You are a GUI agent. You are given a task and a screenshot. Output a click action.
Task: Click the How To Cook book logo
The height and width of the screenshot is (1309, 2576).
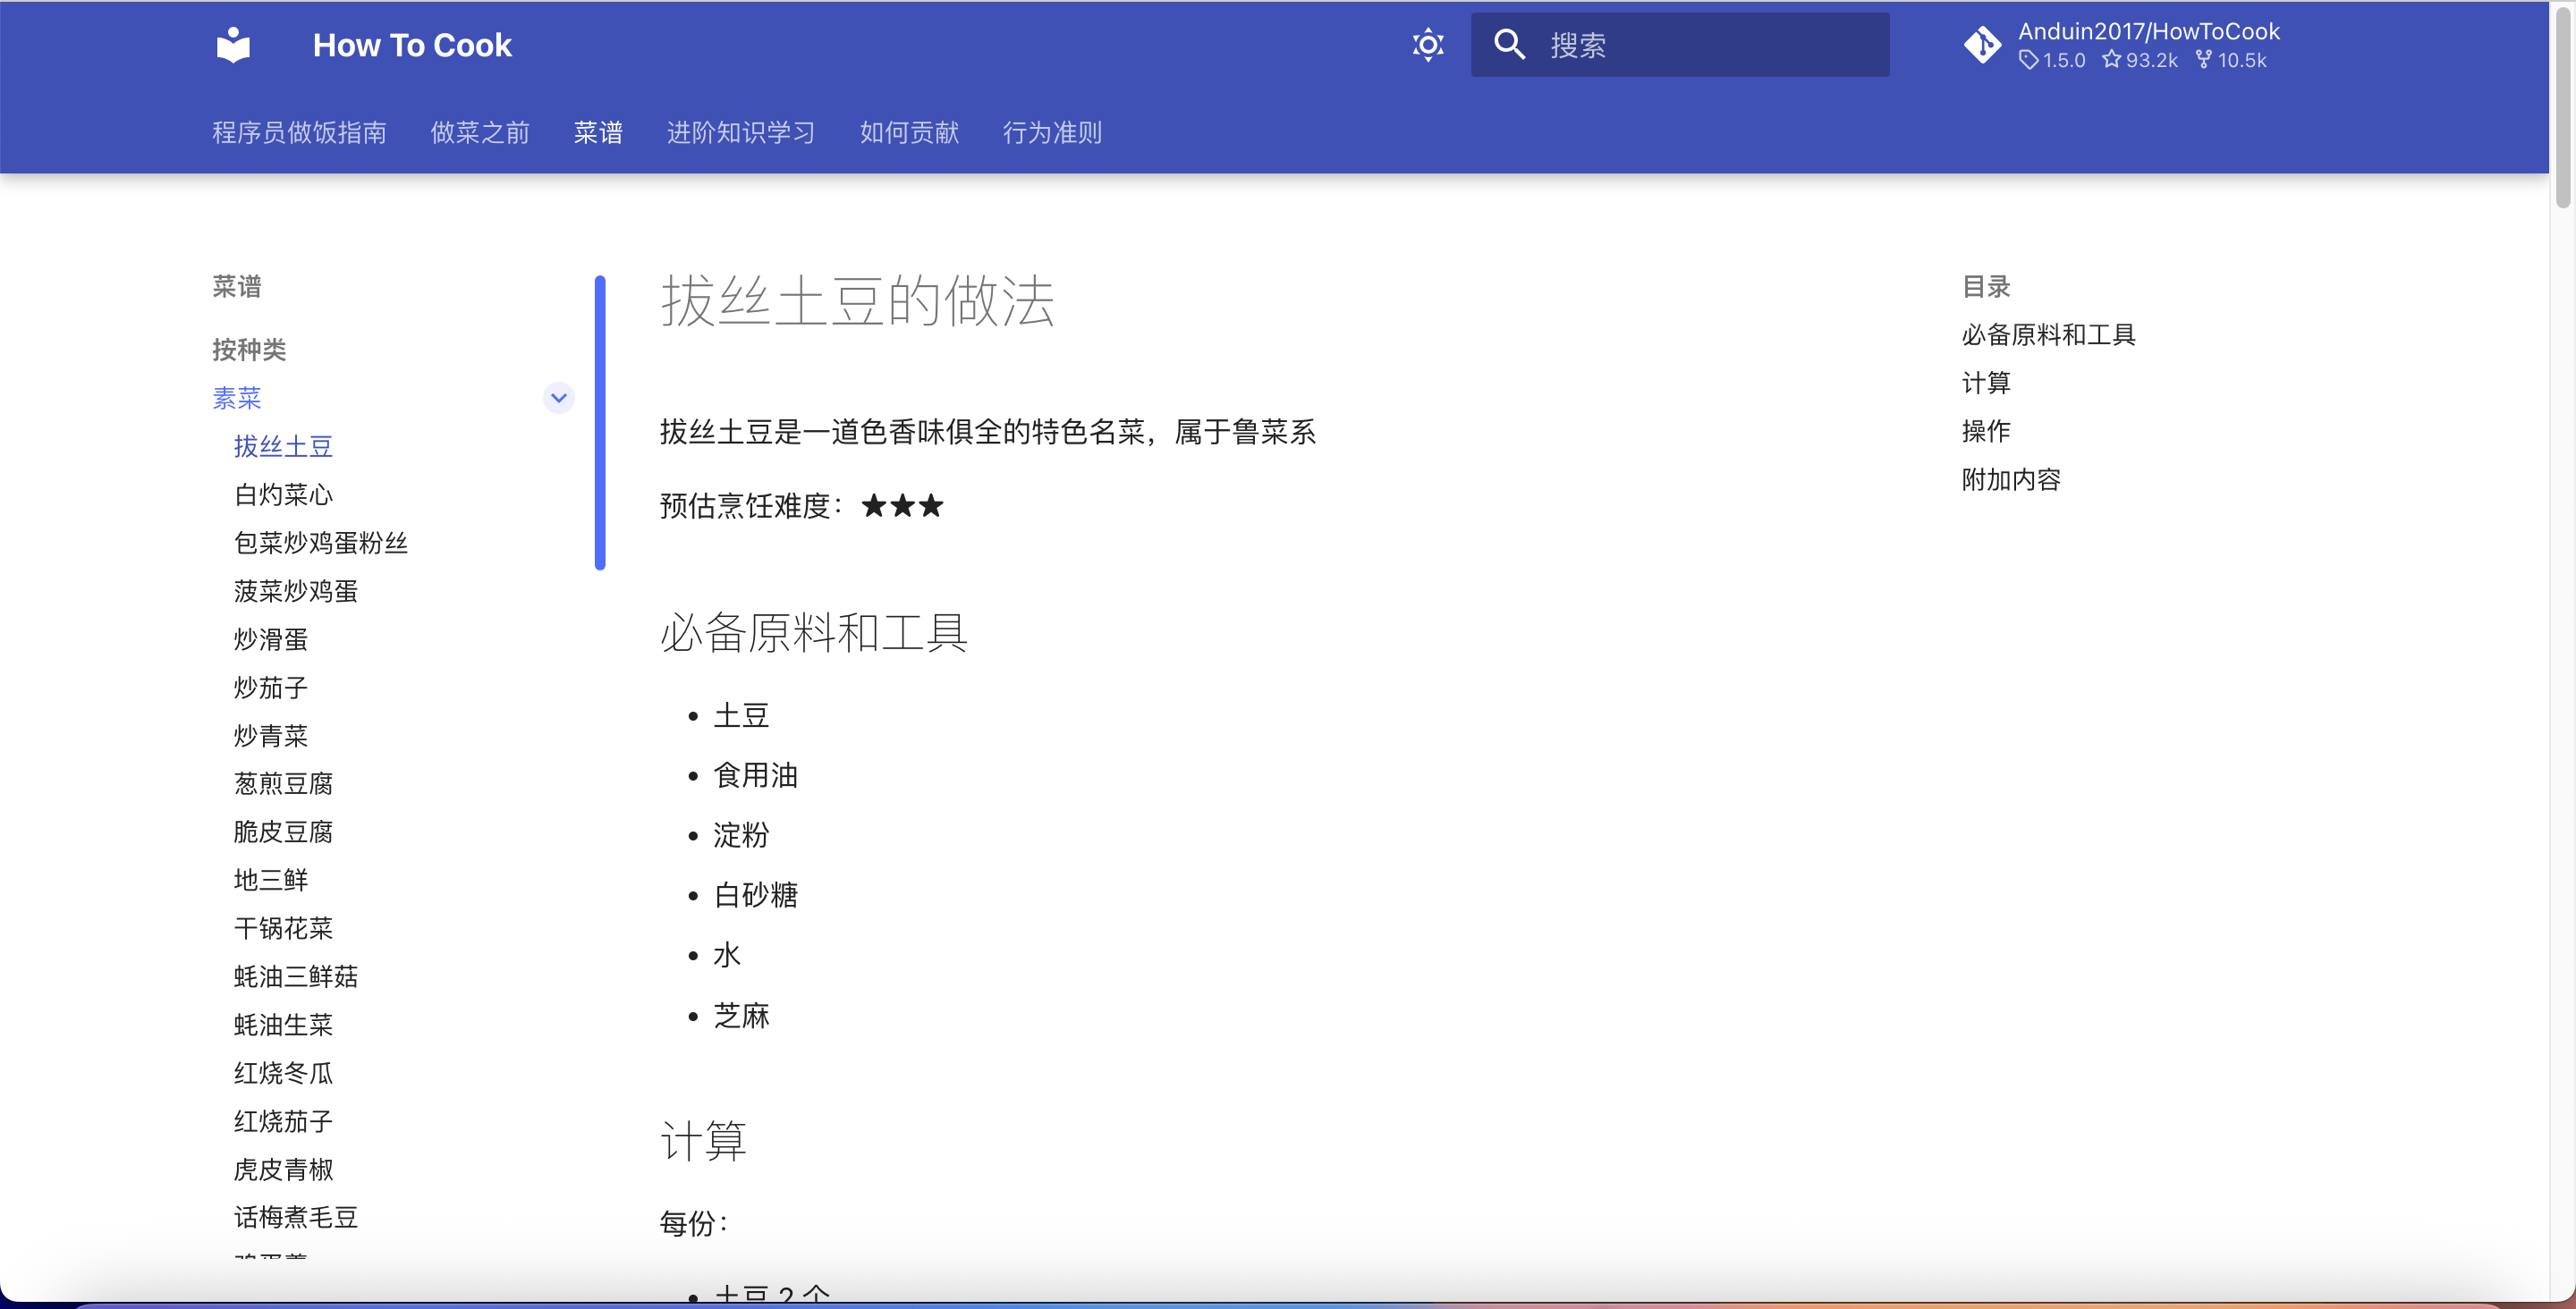click(x=233, y=45)
